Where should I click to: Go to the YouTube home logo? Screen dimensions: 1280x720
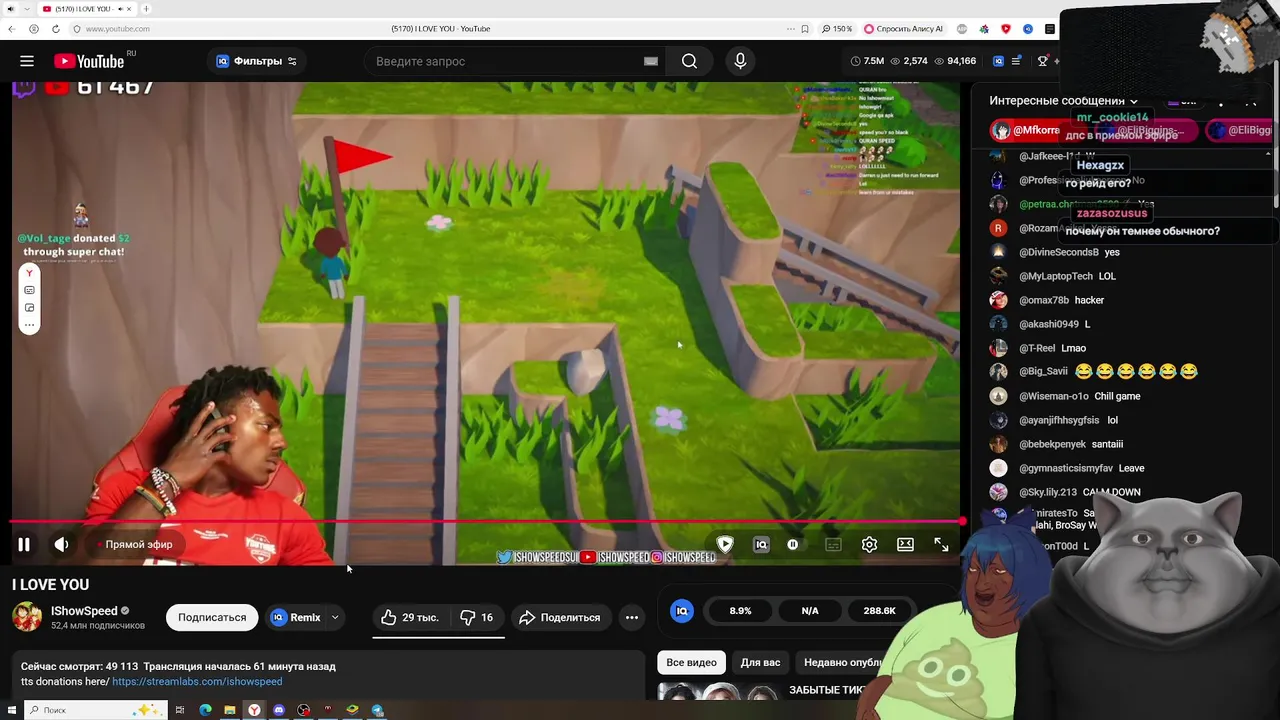point(89,61)
